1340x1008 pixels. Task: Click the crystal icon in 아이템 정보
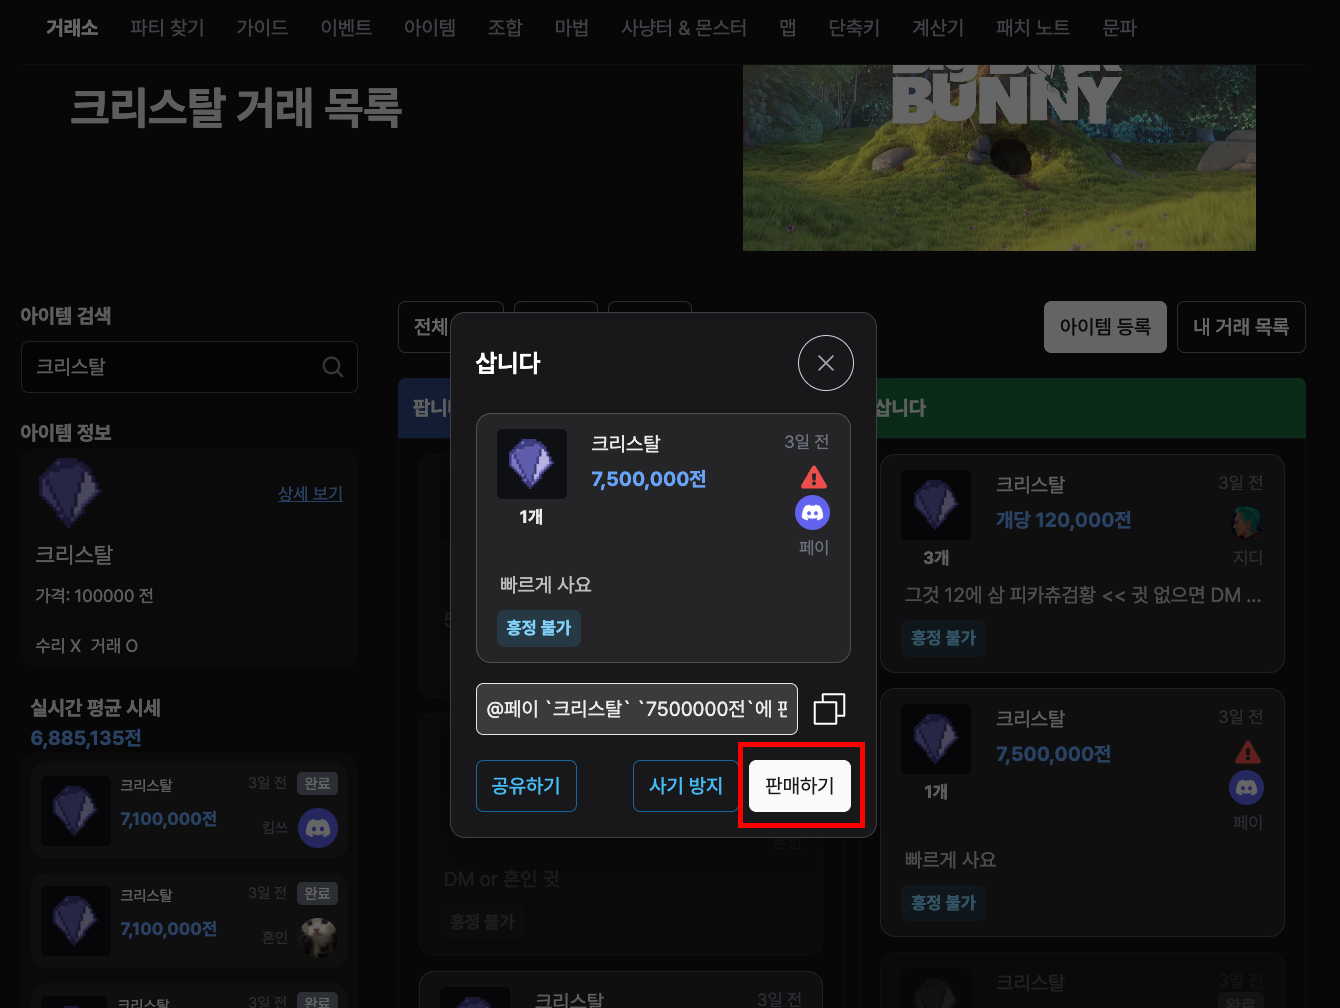69,492
